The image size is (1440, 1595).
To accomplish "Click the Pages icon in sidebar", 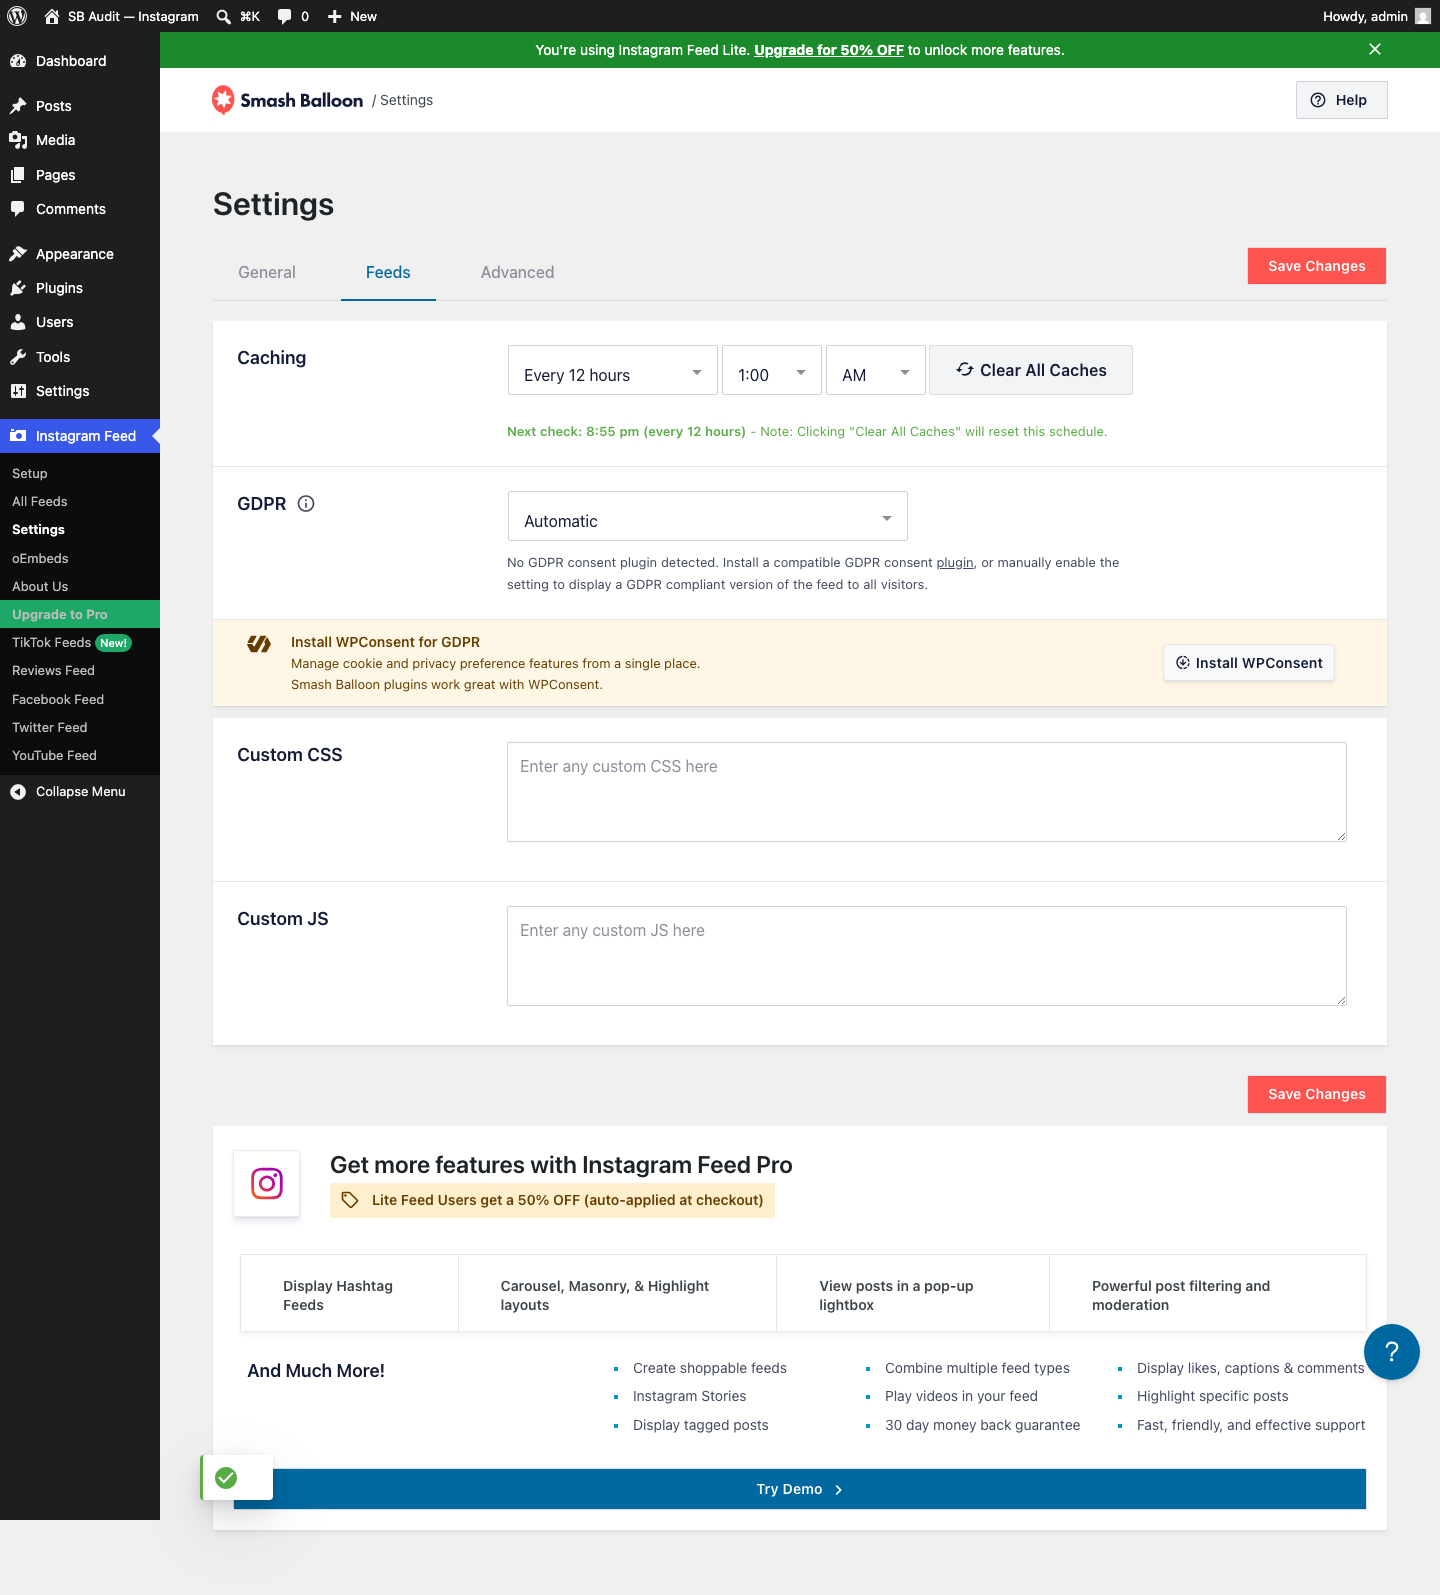I will point(18,175).
